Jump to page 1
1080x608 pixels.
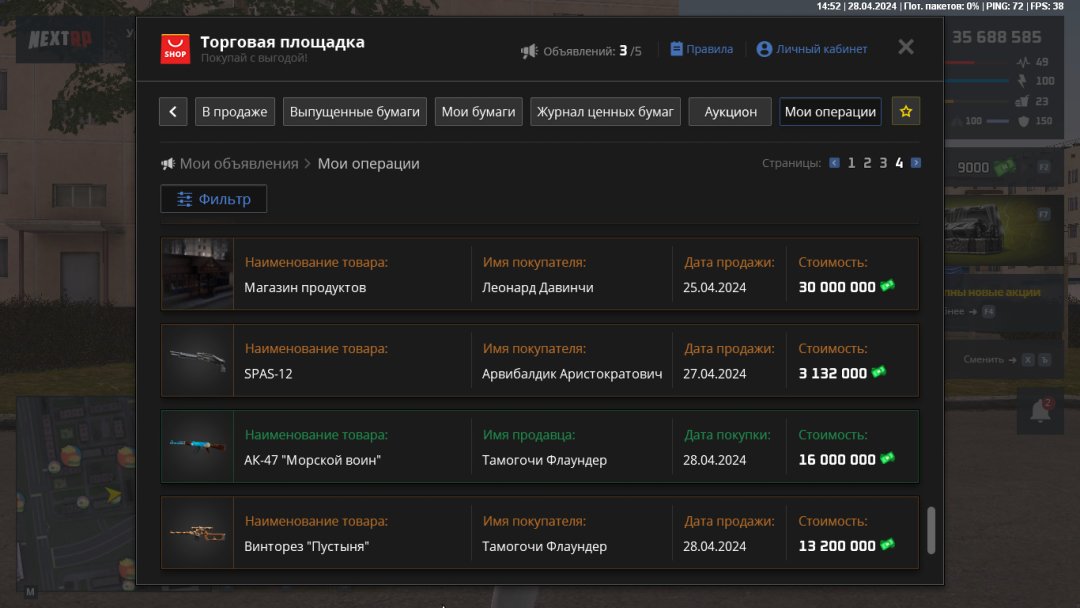(x=851, y=163)
